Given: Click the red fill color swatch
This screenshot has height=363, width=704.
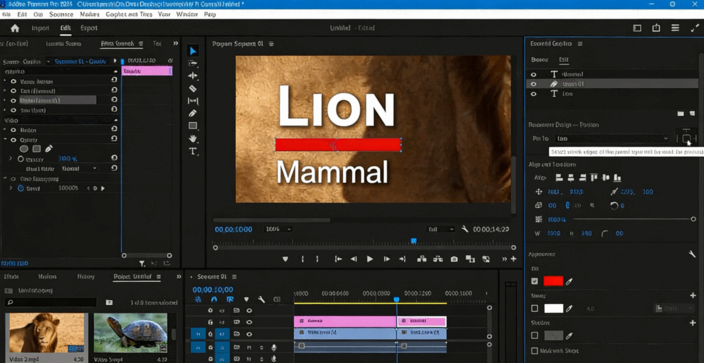Looking at the screenshot, I should (x=553, y=281).
